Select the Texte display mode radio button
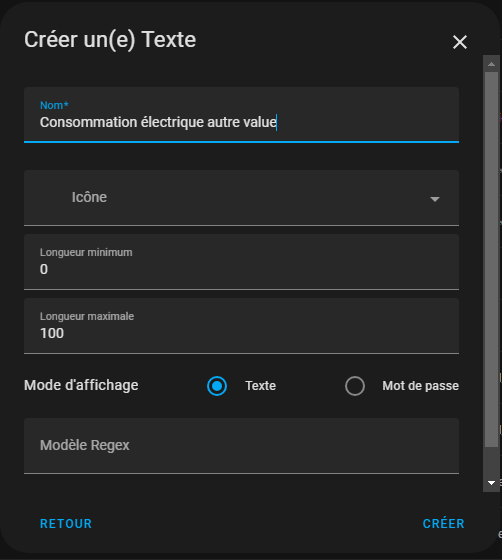The height and width of the screenshot is (560, 502). [217, 386]
